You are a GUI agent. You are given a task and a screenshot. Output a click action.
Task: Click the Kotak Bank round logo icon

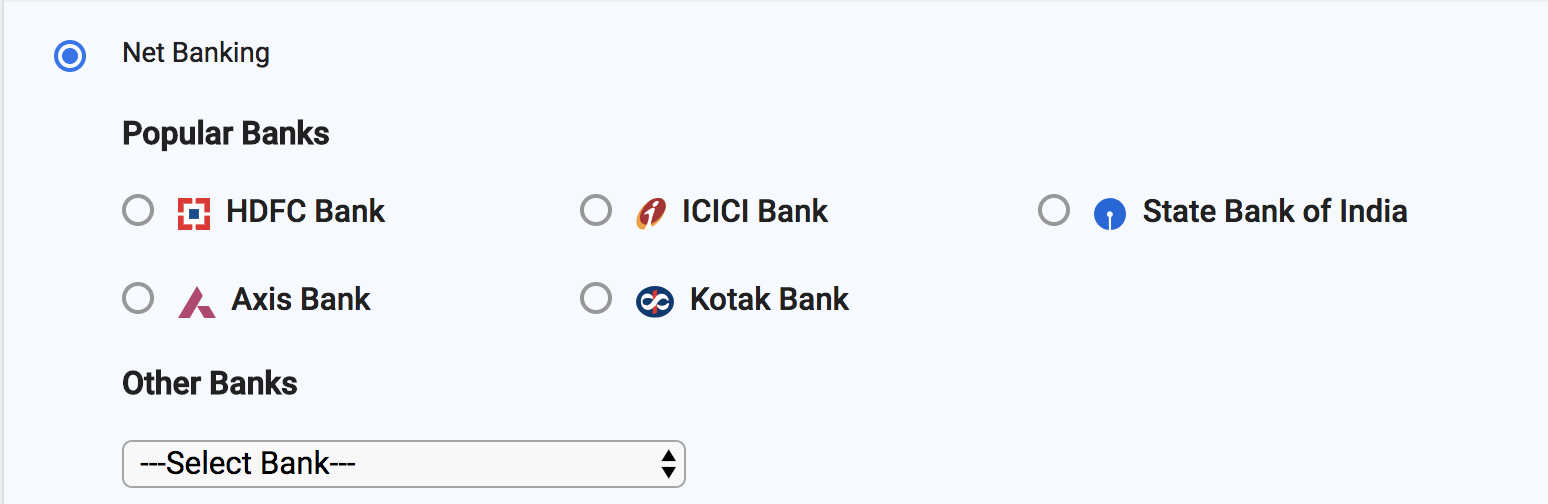click(655, 301)
